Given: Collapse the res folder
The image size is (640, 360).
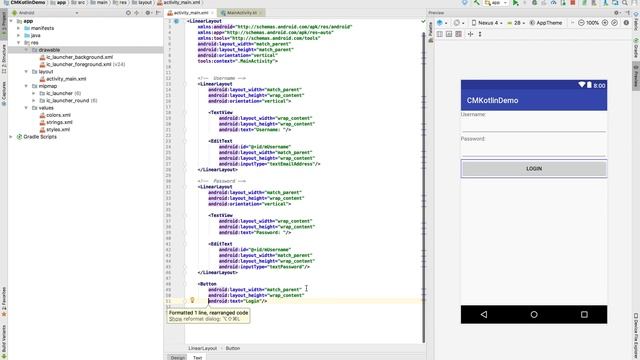Looking at the screenshot, I should 18,42.
